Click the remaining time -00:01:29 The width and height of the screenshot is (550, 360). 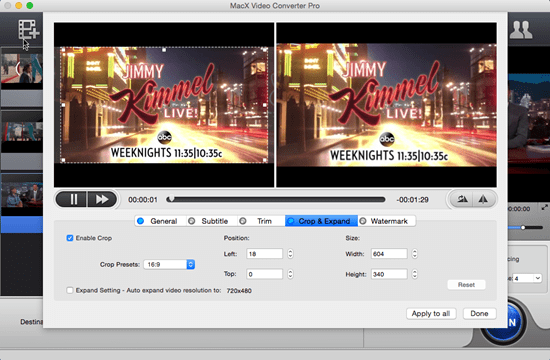(412, 200)
